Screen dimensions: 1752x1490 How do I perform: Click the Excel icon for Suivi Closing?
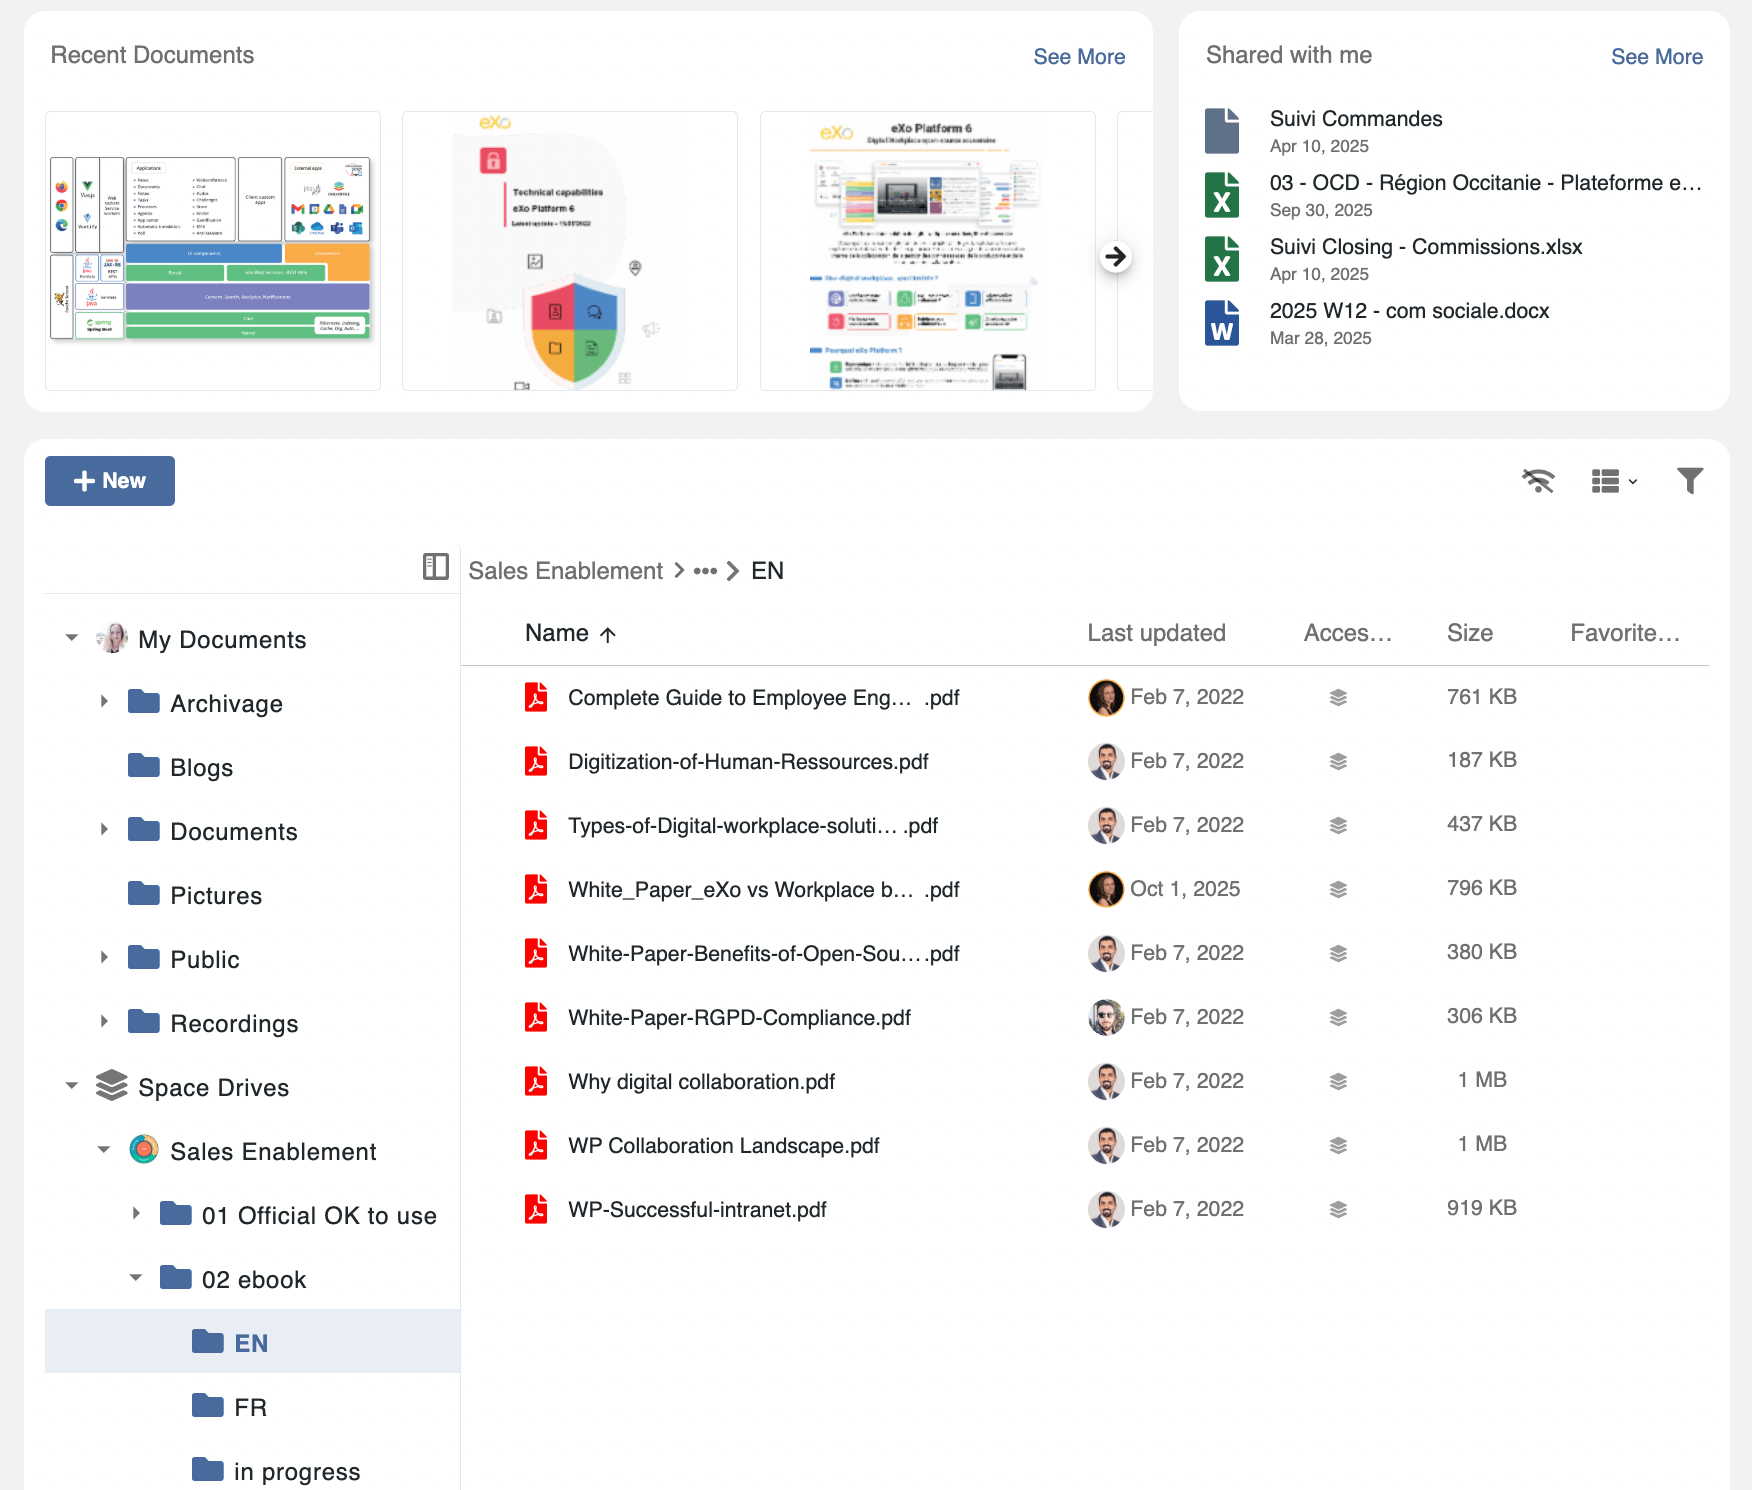coord(1222,259)
